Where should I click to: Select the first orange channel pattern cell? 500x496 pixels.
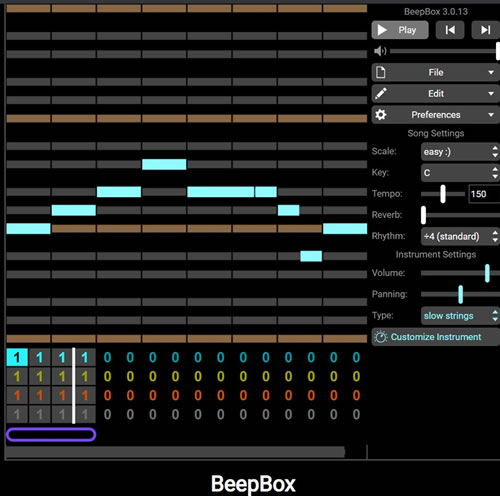click(x=17, y=396)
